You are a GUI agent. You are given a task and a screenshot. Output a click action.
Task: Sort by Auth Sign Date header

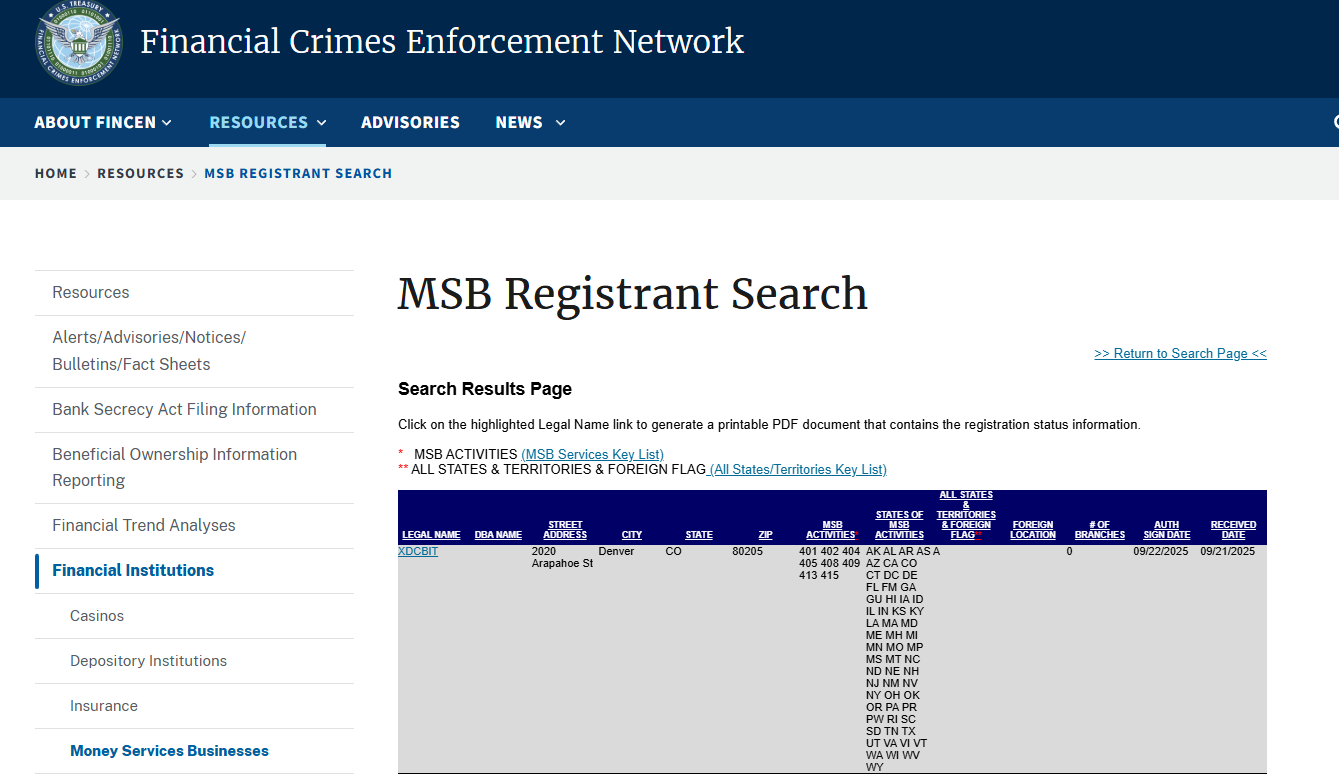click(1167, 530)
